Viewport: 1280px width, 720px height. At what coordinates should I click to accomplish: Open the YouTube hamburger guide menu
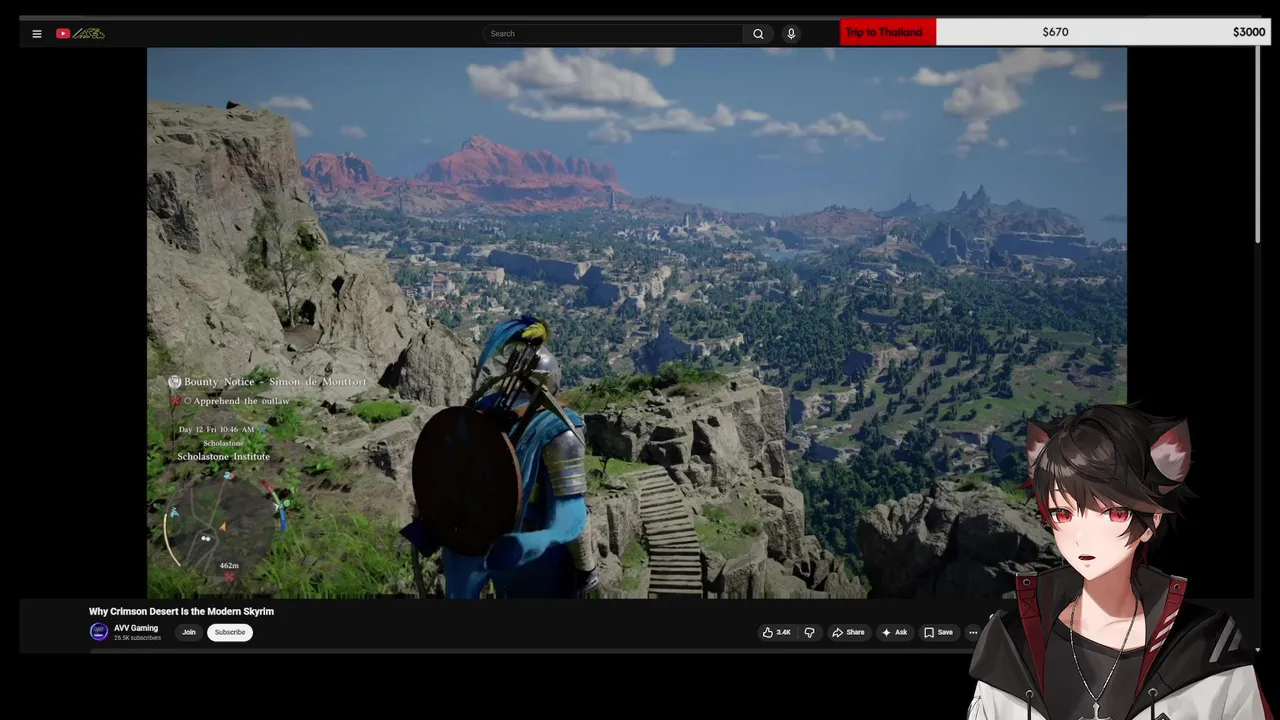coord(37,34)
